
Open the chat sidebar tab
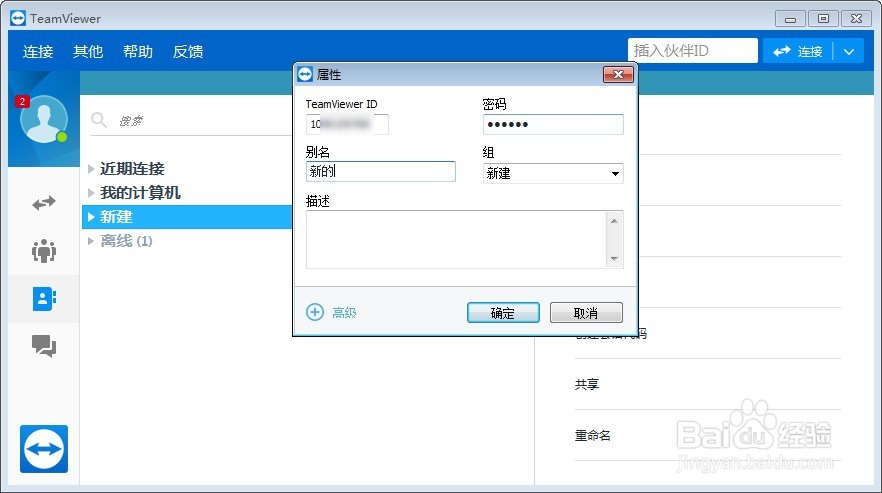(x=44, y=346)
